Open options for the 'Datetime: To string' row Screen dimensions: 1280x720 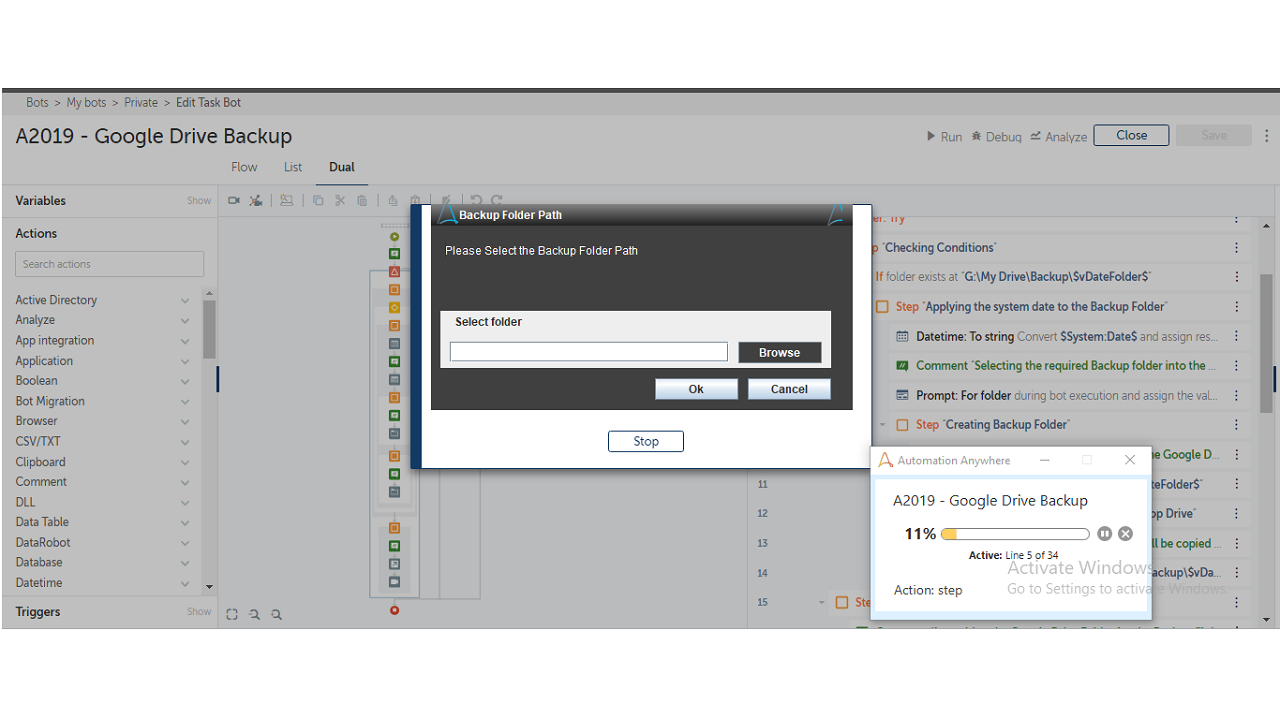[1237, 336]
